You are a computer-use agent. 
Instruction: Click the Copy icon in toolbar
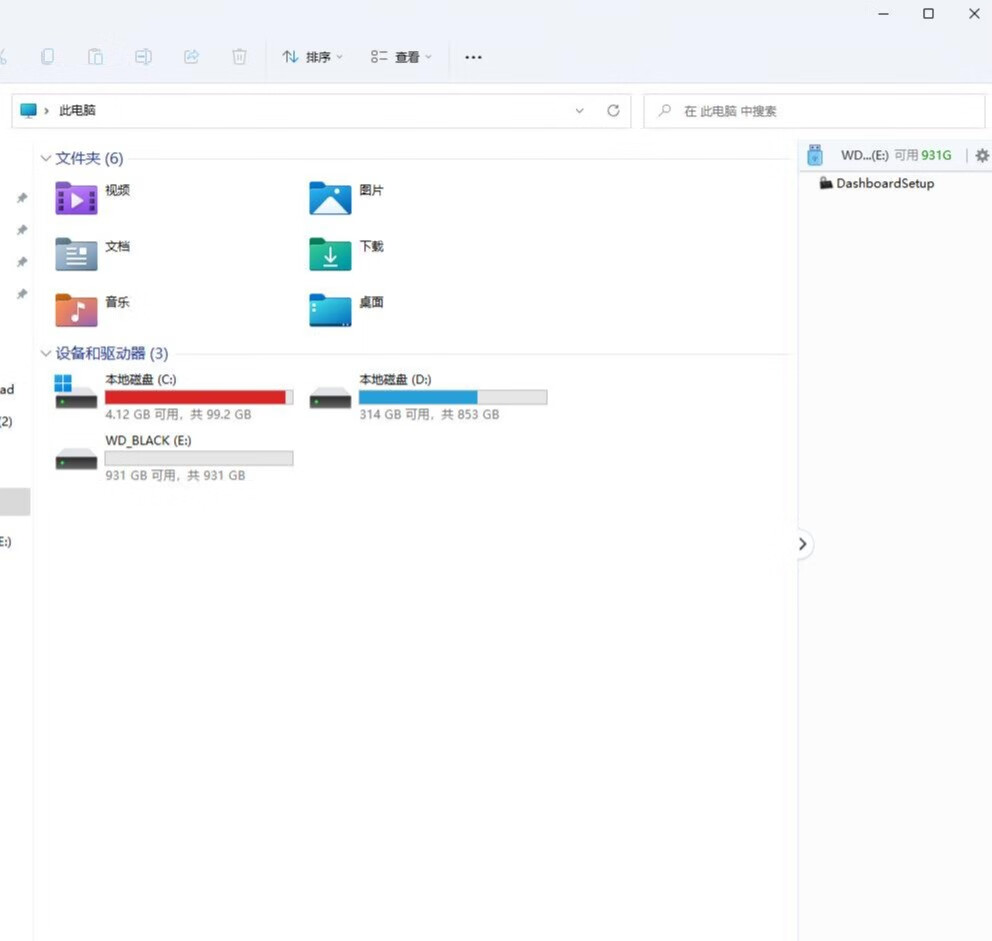click(x=47, y=57)
